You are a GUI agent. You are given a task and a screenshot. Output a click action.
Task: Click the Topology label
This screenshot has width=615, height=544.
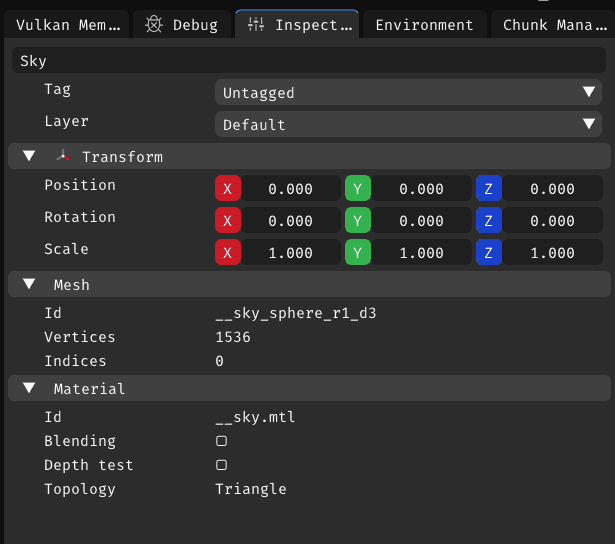click(x=80, y=489)
